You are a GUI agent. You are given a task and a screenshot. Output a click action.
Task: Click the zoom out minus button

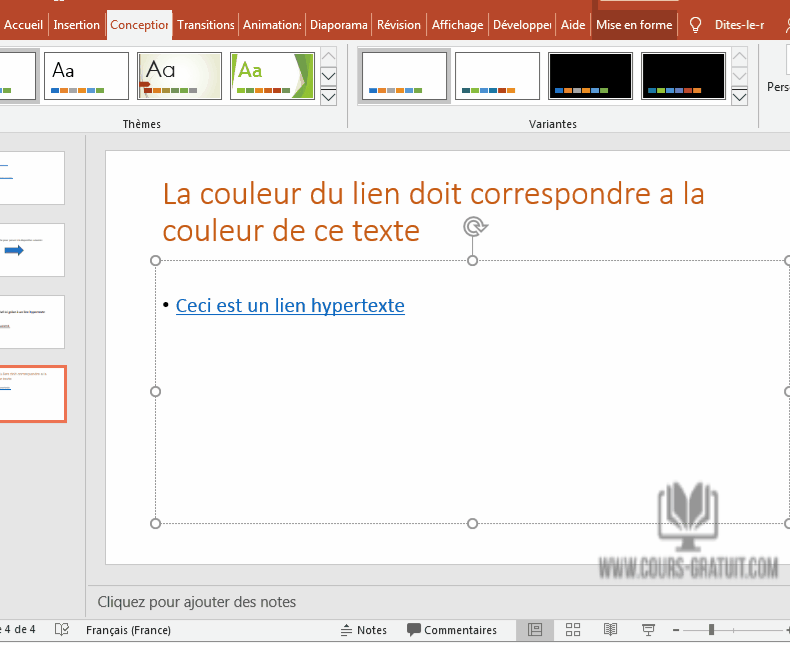tap(676, 630)
